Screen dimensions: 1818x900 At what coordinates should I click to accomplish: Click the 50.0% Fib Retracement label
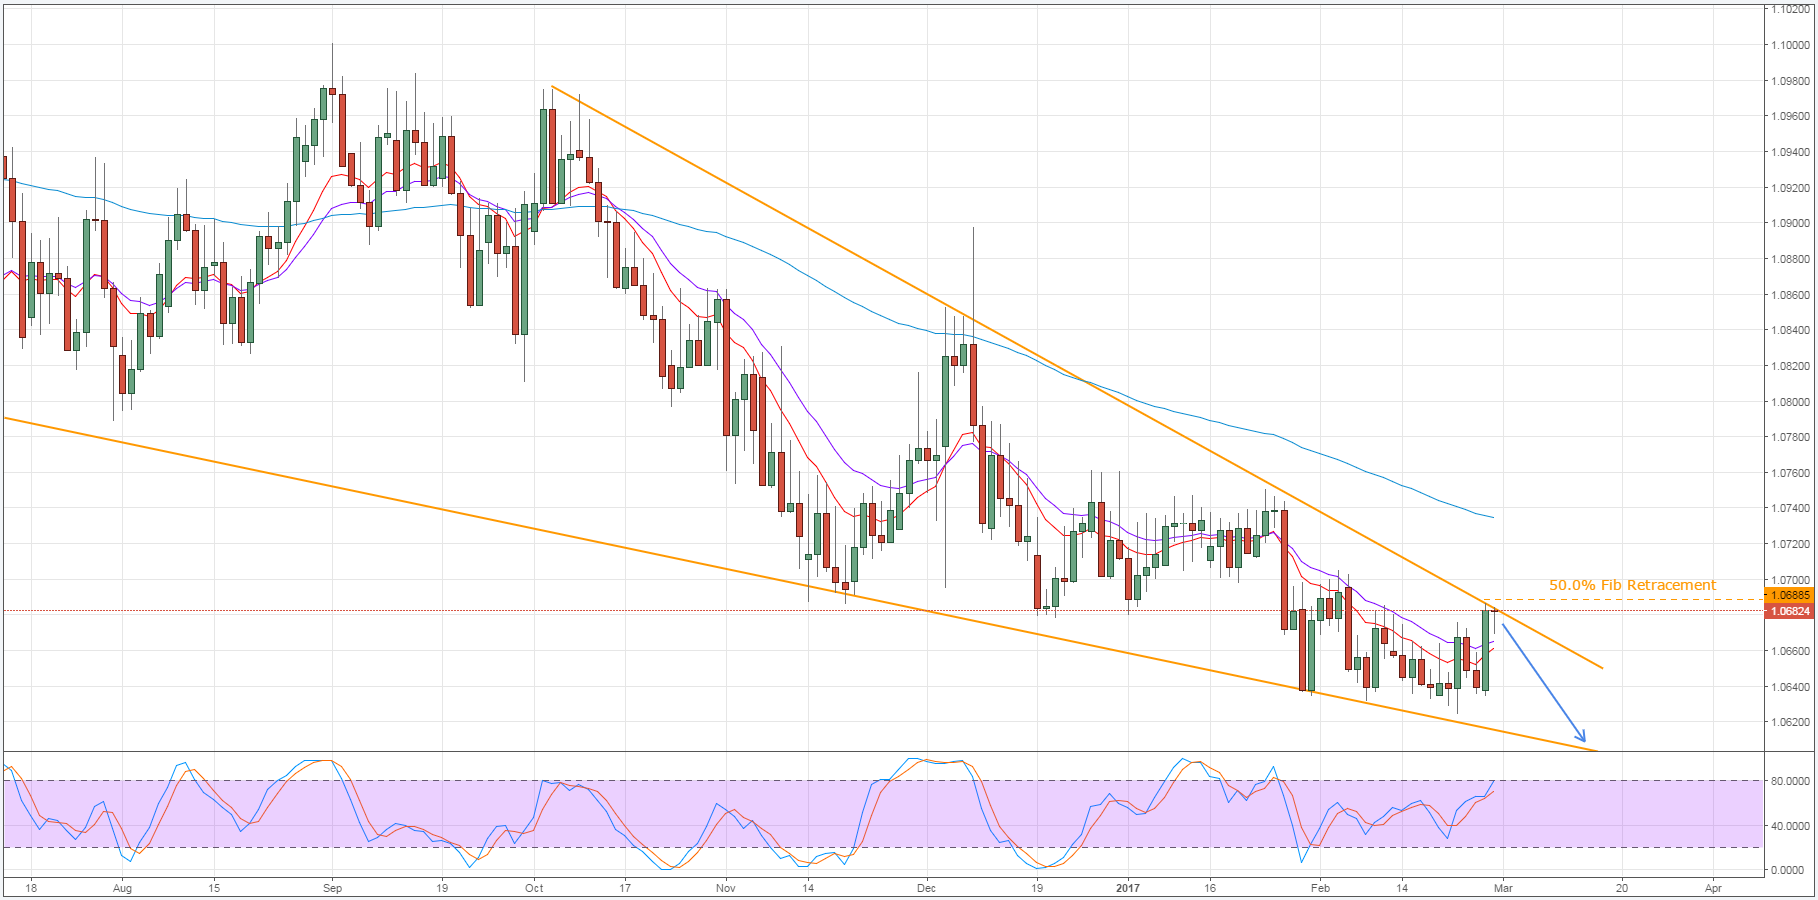(1632, 585)
